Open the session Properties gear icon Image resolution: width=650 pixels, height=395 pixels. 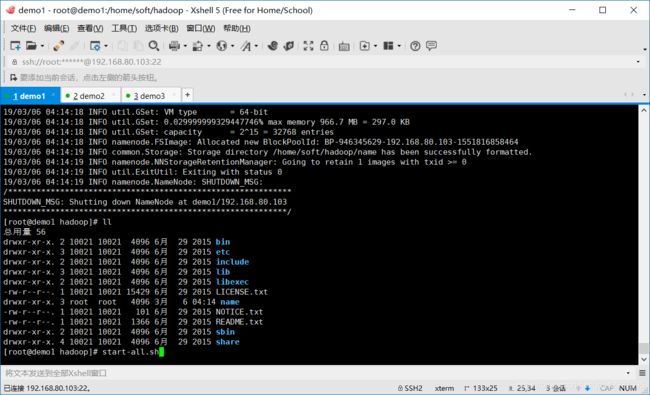(x=95, y=46)
